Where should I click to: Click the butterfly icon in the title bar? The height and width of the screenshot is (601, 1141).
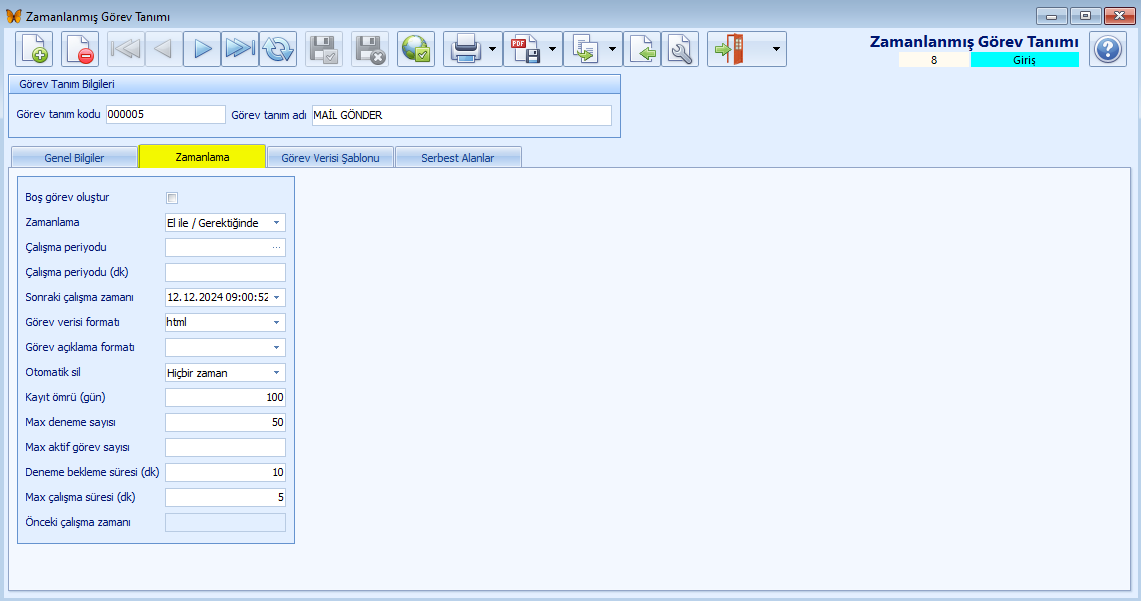[13, 16]
